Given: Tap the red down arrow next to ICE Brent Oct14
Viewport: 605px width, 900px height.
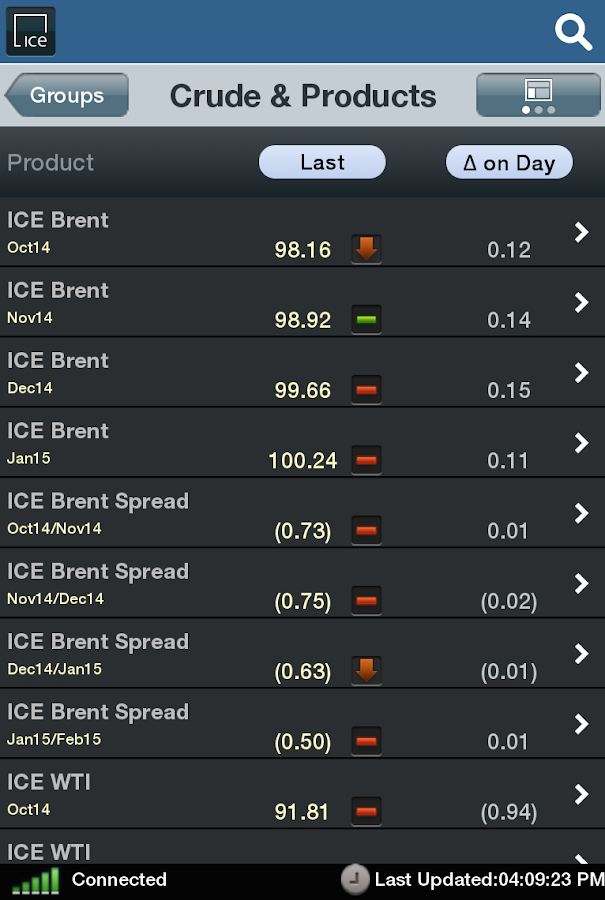Looking at the screenshot, I should click(x=366, y=248).
